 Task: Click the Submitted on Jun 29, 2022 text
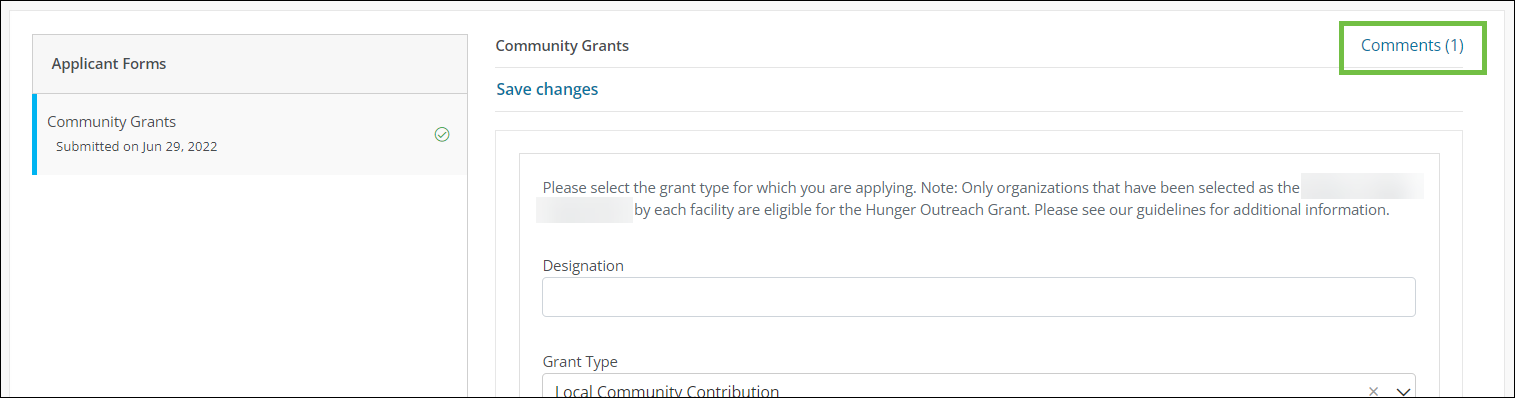tap(137, 146)
